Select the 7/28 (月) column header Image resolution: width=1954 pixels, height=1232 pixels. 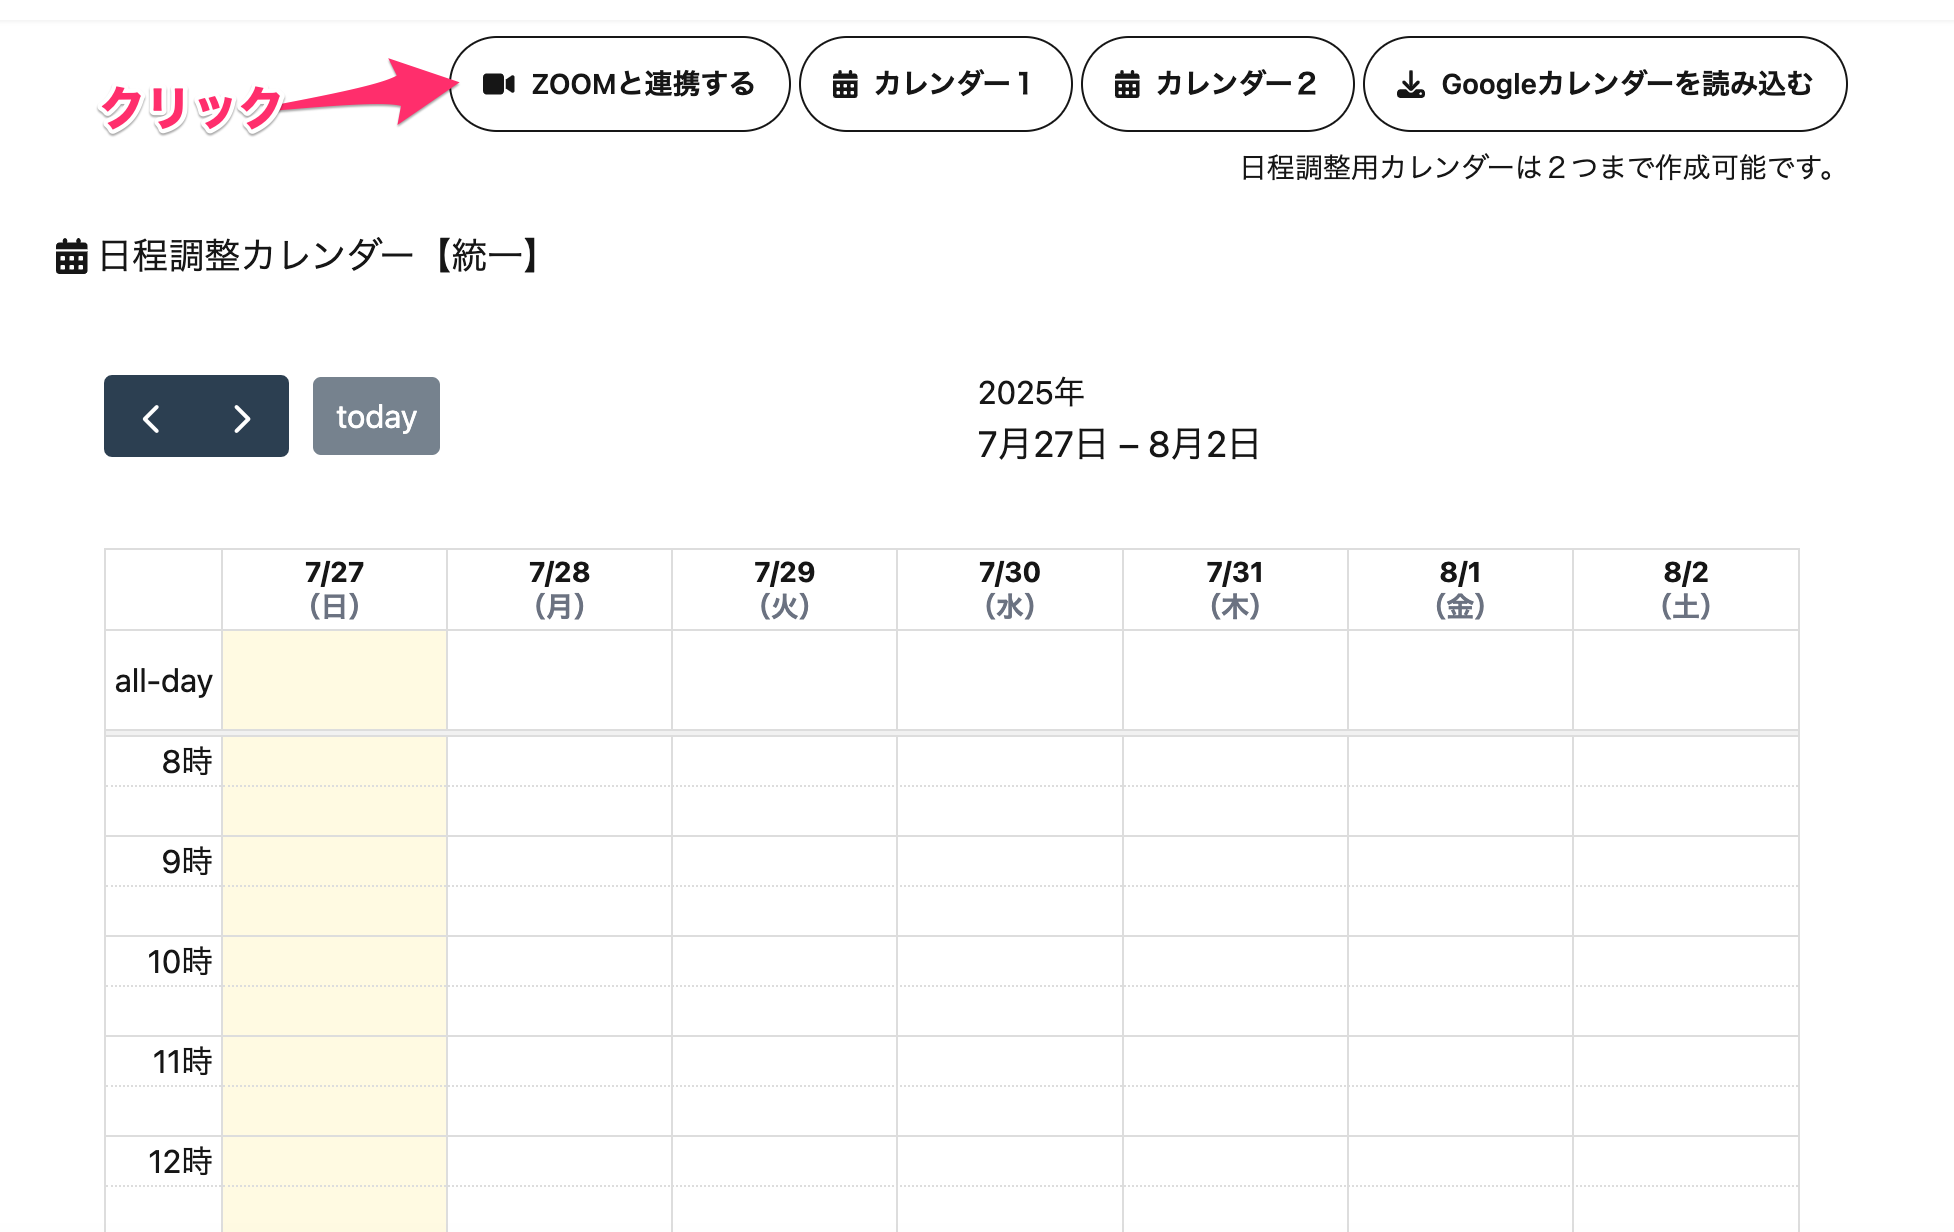point(559,589)
